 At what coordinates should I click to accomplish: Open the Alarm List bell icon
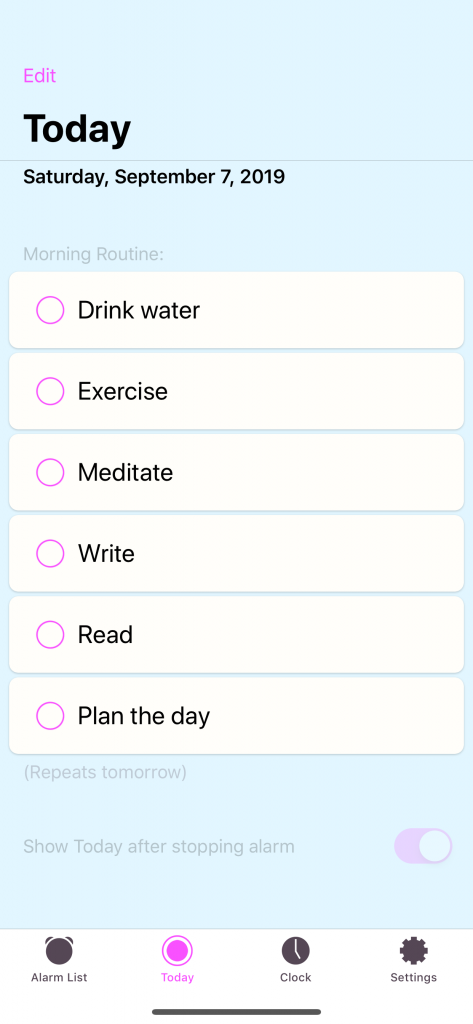pos(59,950)
